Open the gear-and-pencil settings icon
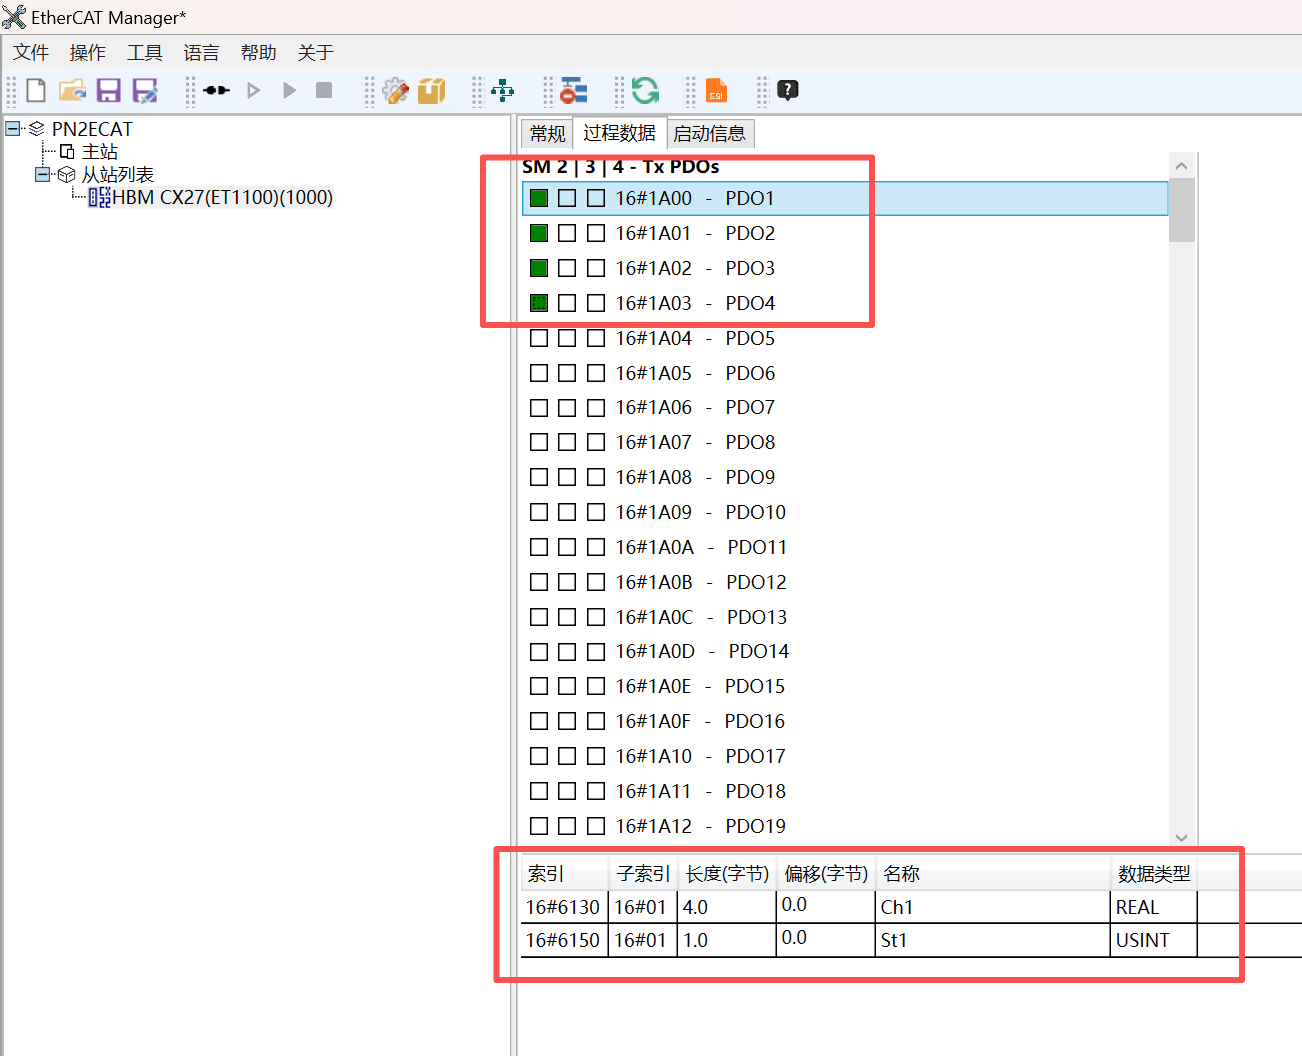The image size is (1302, 1056). [396, 91]
